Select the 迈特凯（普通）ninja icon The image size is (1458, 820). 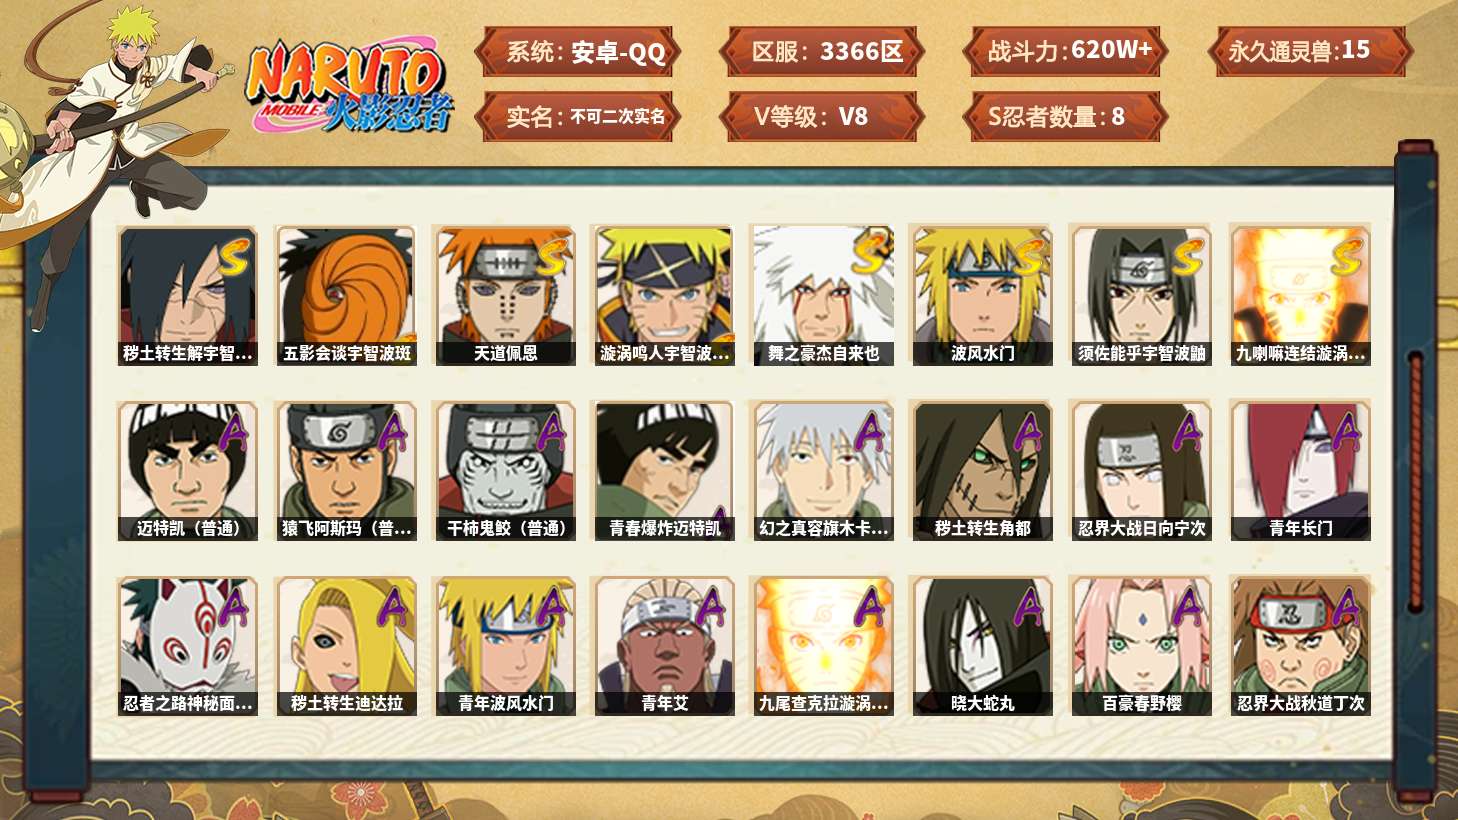tap(187, 471)
